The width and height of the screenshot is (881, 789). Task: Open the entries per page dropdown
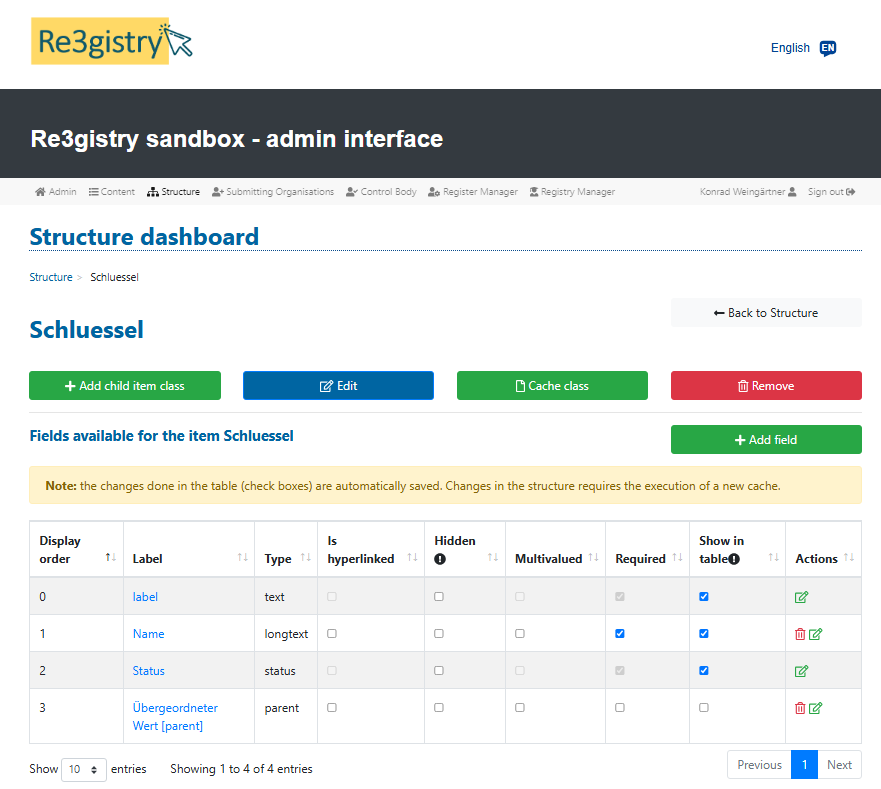pos(84,768)
